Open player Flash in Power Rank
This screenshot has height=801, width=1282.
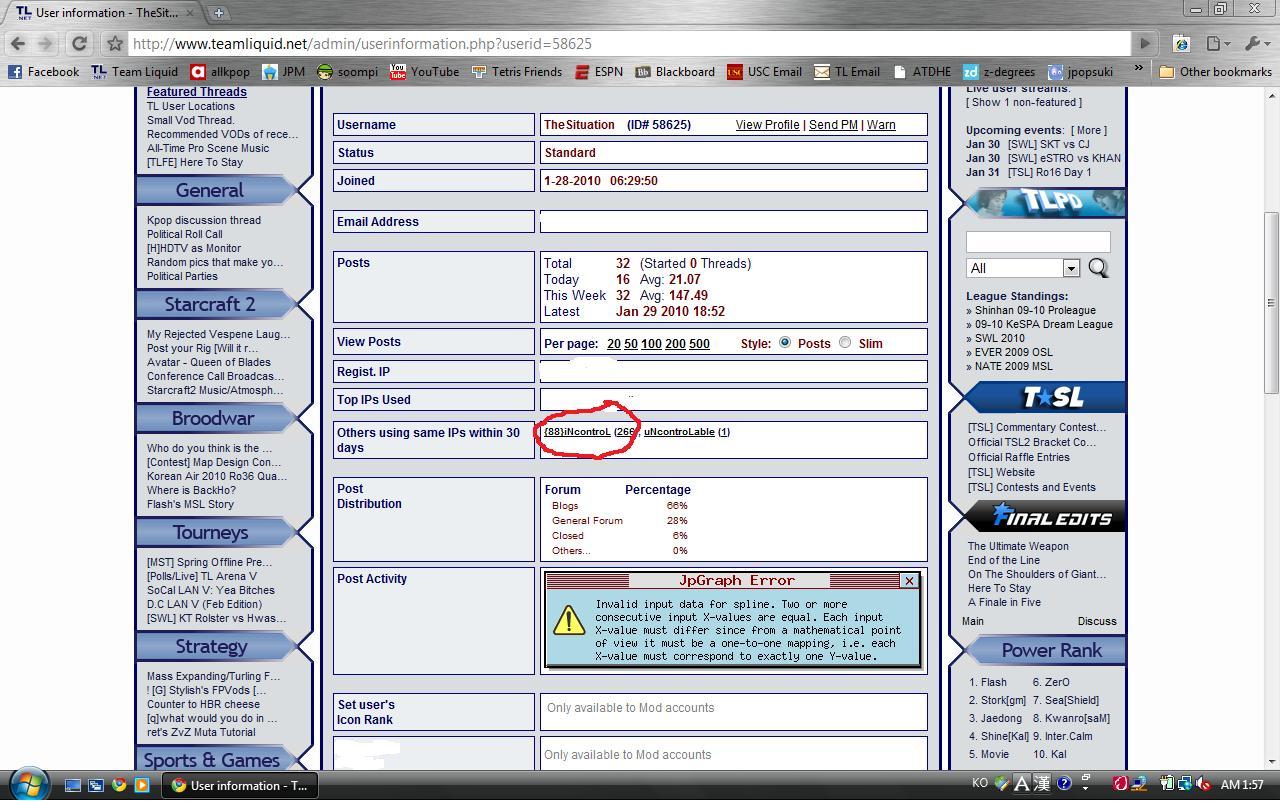click(994, 682)
